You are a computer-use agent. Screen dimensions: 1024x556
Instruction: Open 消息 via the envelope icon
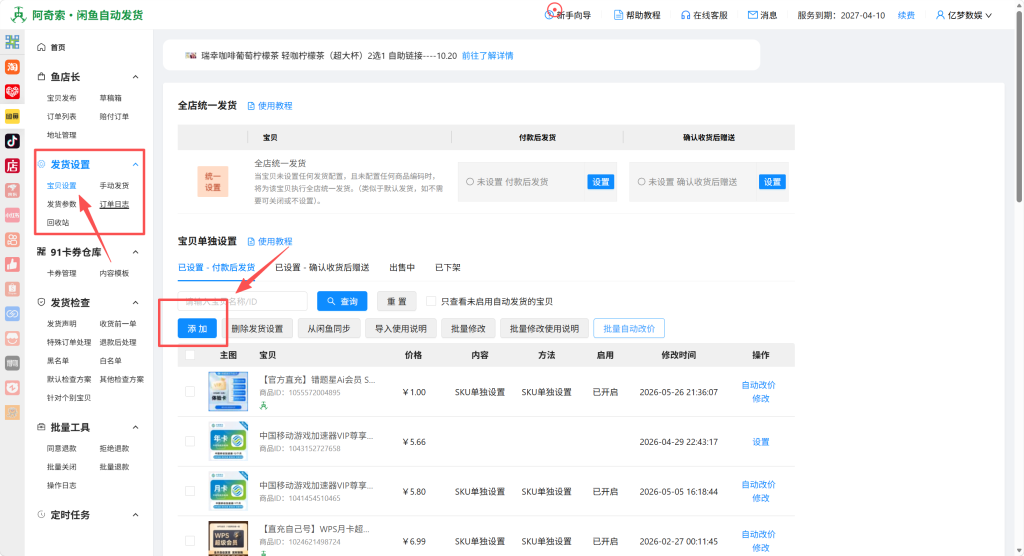(752, 15)
